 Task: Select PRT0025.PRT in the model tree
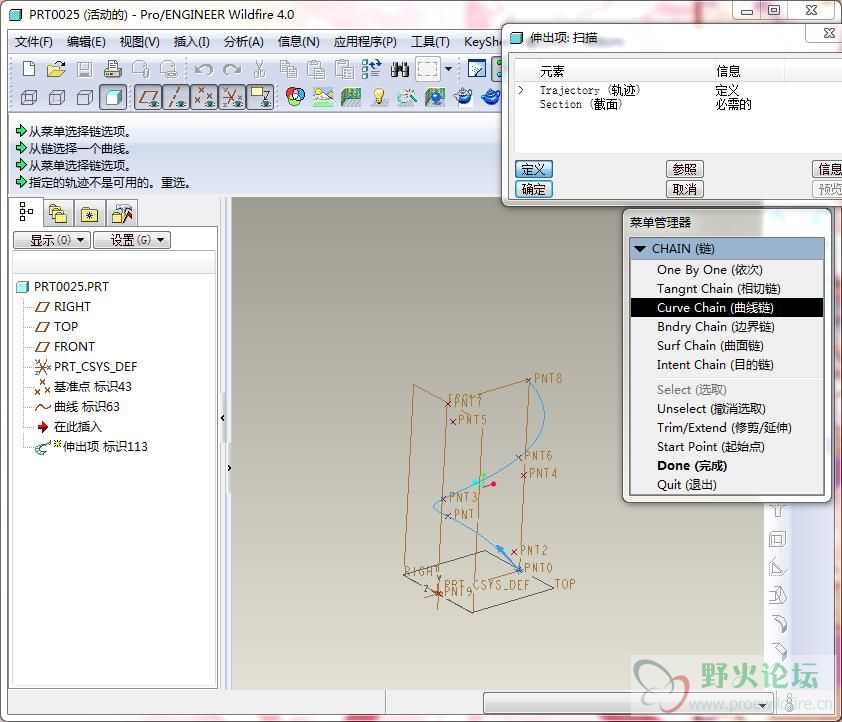pos(71,287)
